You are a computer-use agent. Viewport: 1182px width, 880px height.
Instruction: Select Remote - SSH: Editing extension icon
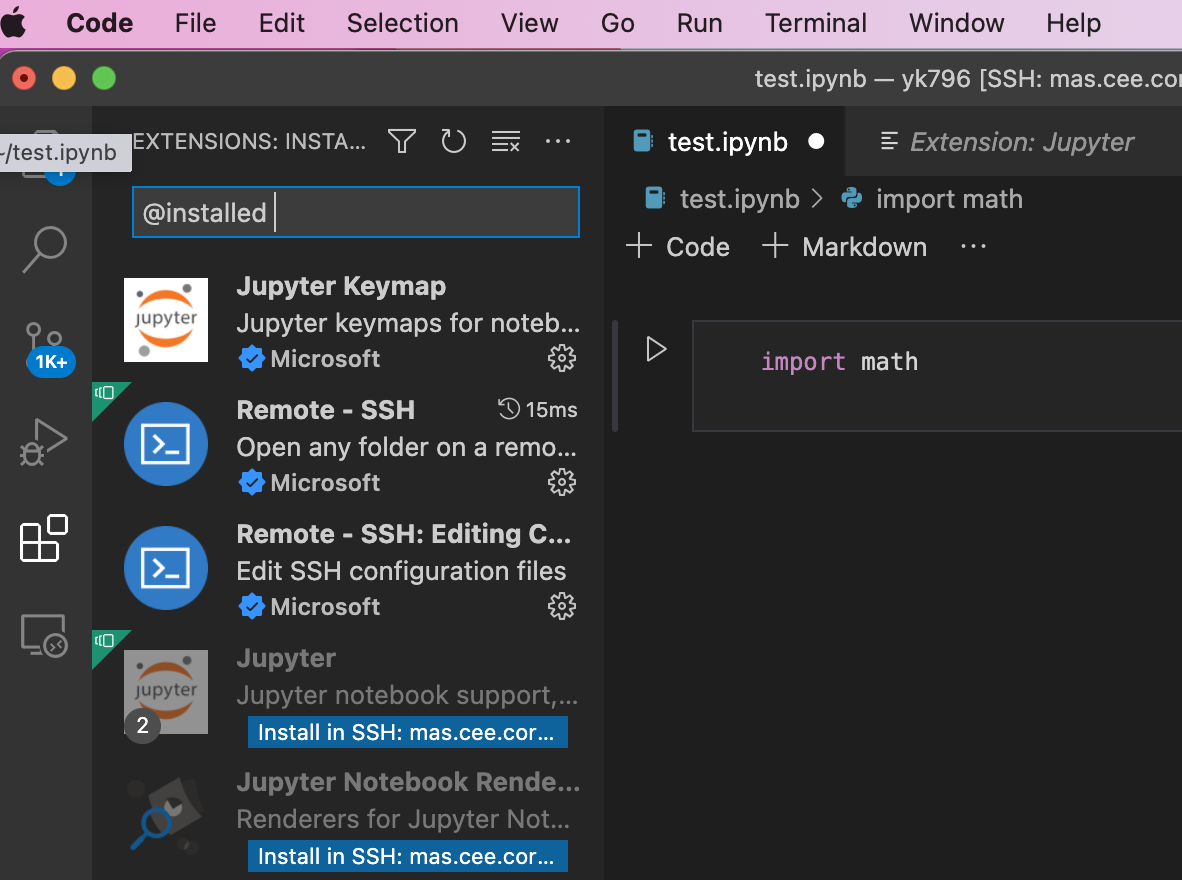tap(166, 567)
